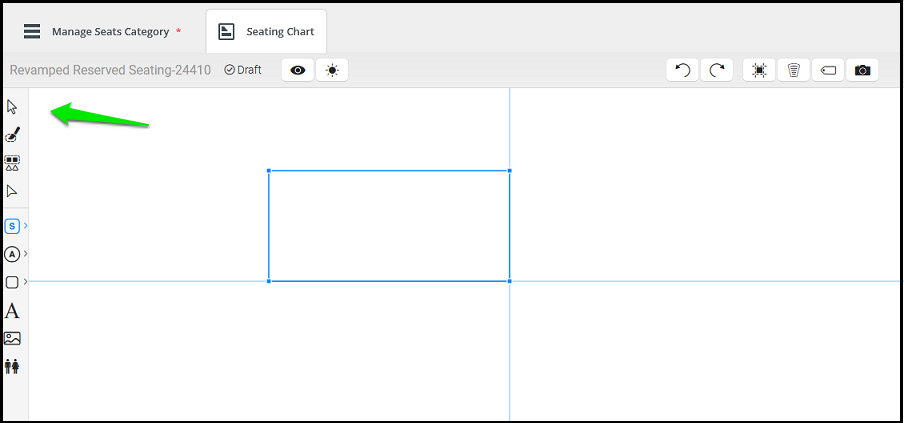
Task: Toggle brightness theme sun button
Action: point(332,70)
